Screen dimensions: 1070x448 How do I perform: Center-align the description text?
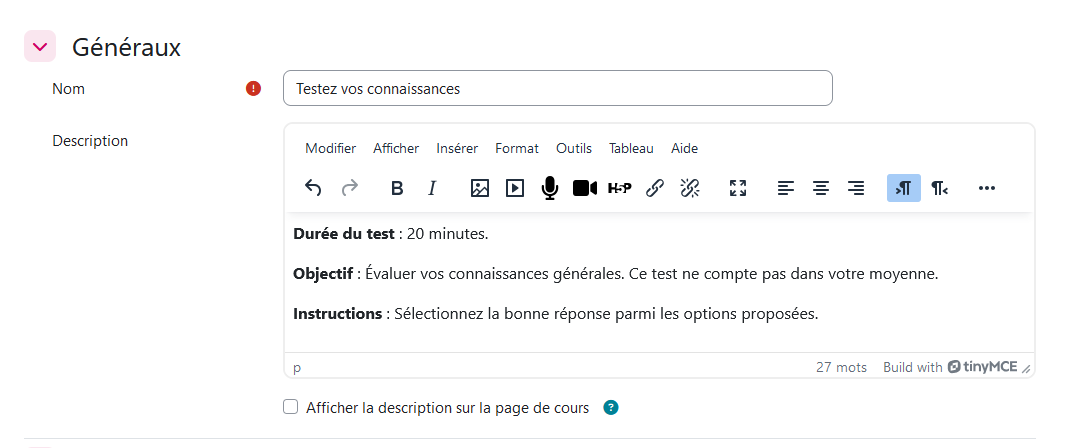(x=821, y=188)
